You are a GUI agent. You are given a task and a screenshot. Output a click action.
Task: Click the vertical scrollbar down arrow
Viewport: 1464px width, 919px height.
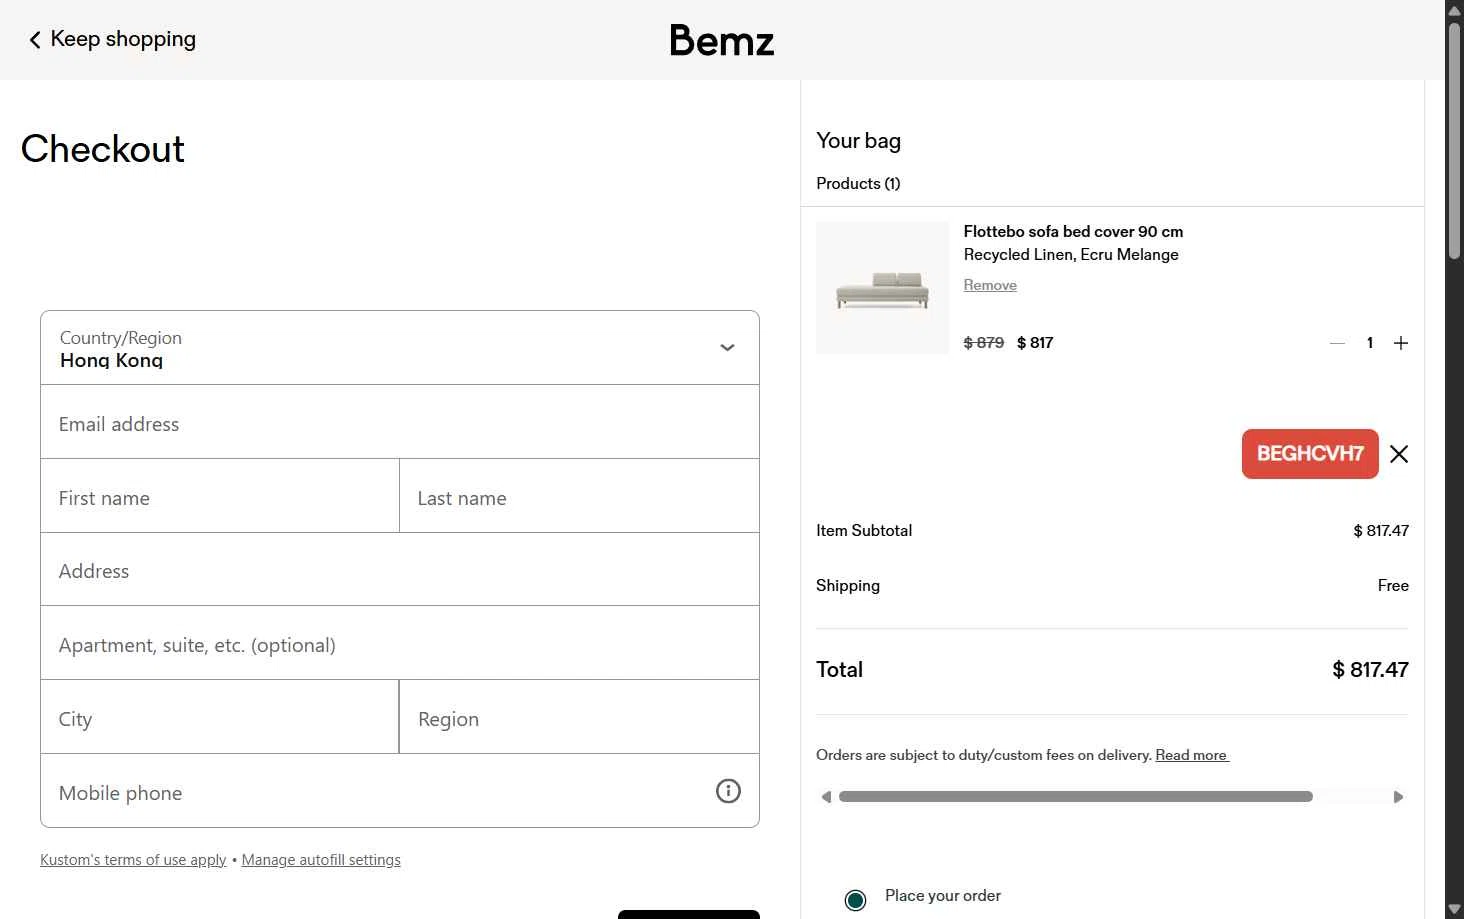point(1454,909)
